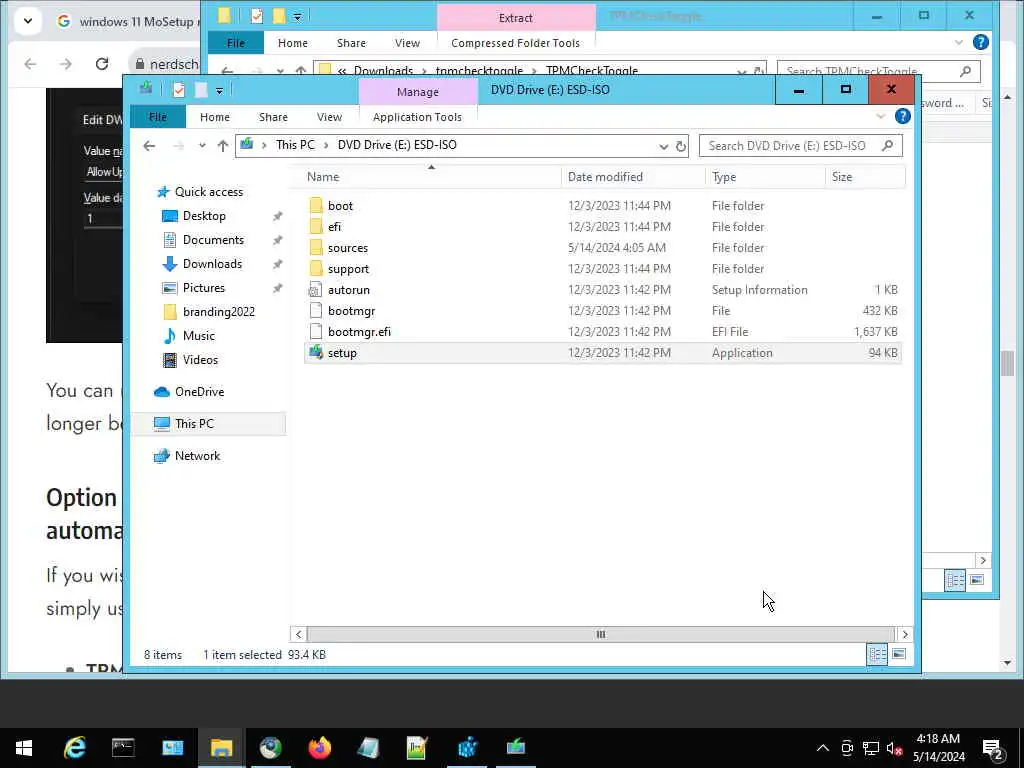Click Search TPMCheckToggle box in back window
This screenshot has width=1024, height=768.
point(878,71)
